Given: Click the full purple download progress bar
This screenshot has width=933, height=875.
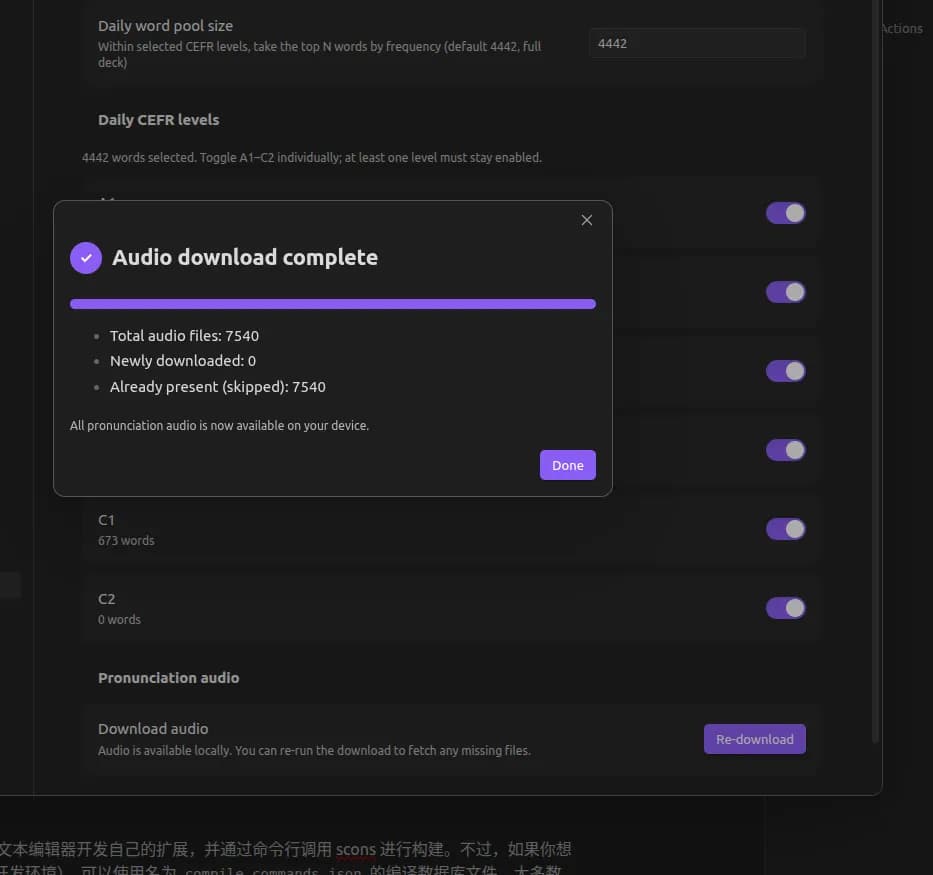Looking at the screenshot, I should click(x=333, y=304).
